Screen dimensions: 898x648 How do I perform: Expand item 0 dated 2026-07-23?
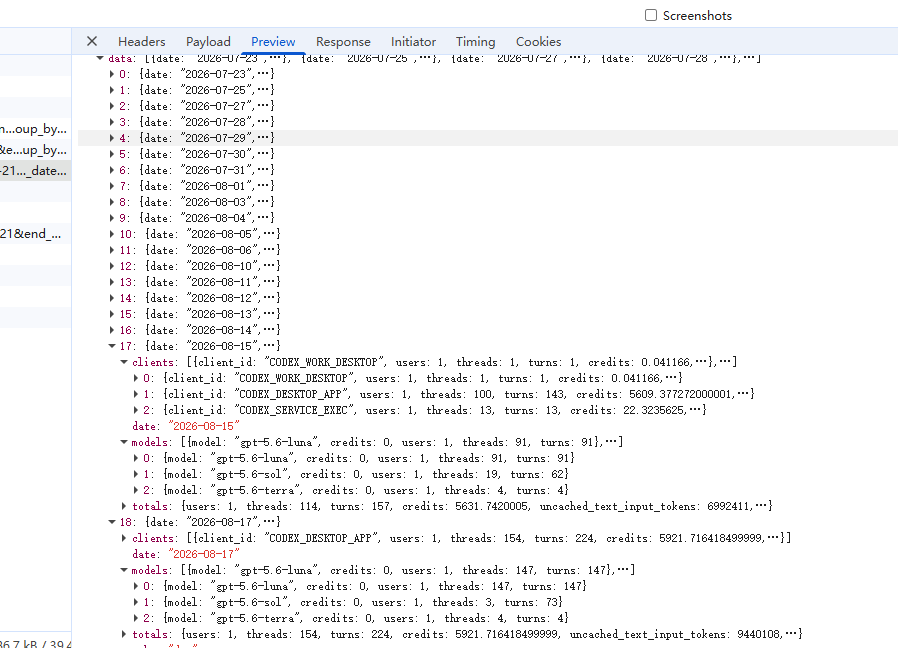coord(112,74)
